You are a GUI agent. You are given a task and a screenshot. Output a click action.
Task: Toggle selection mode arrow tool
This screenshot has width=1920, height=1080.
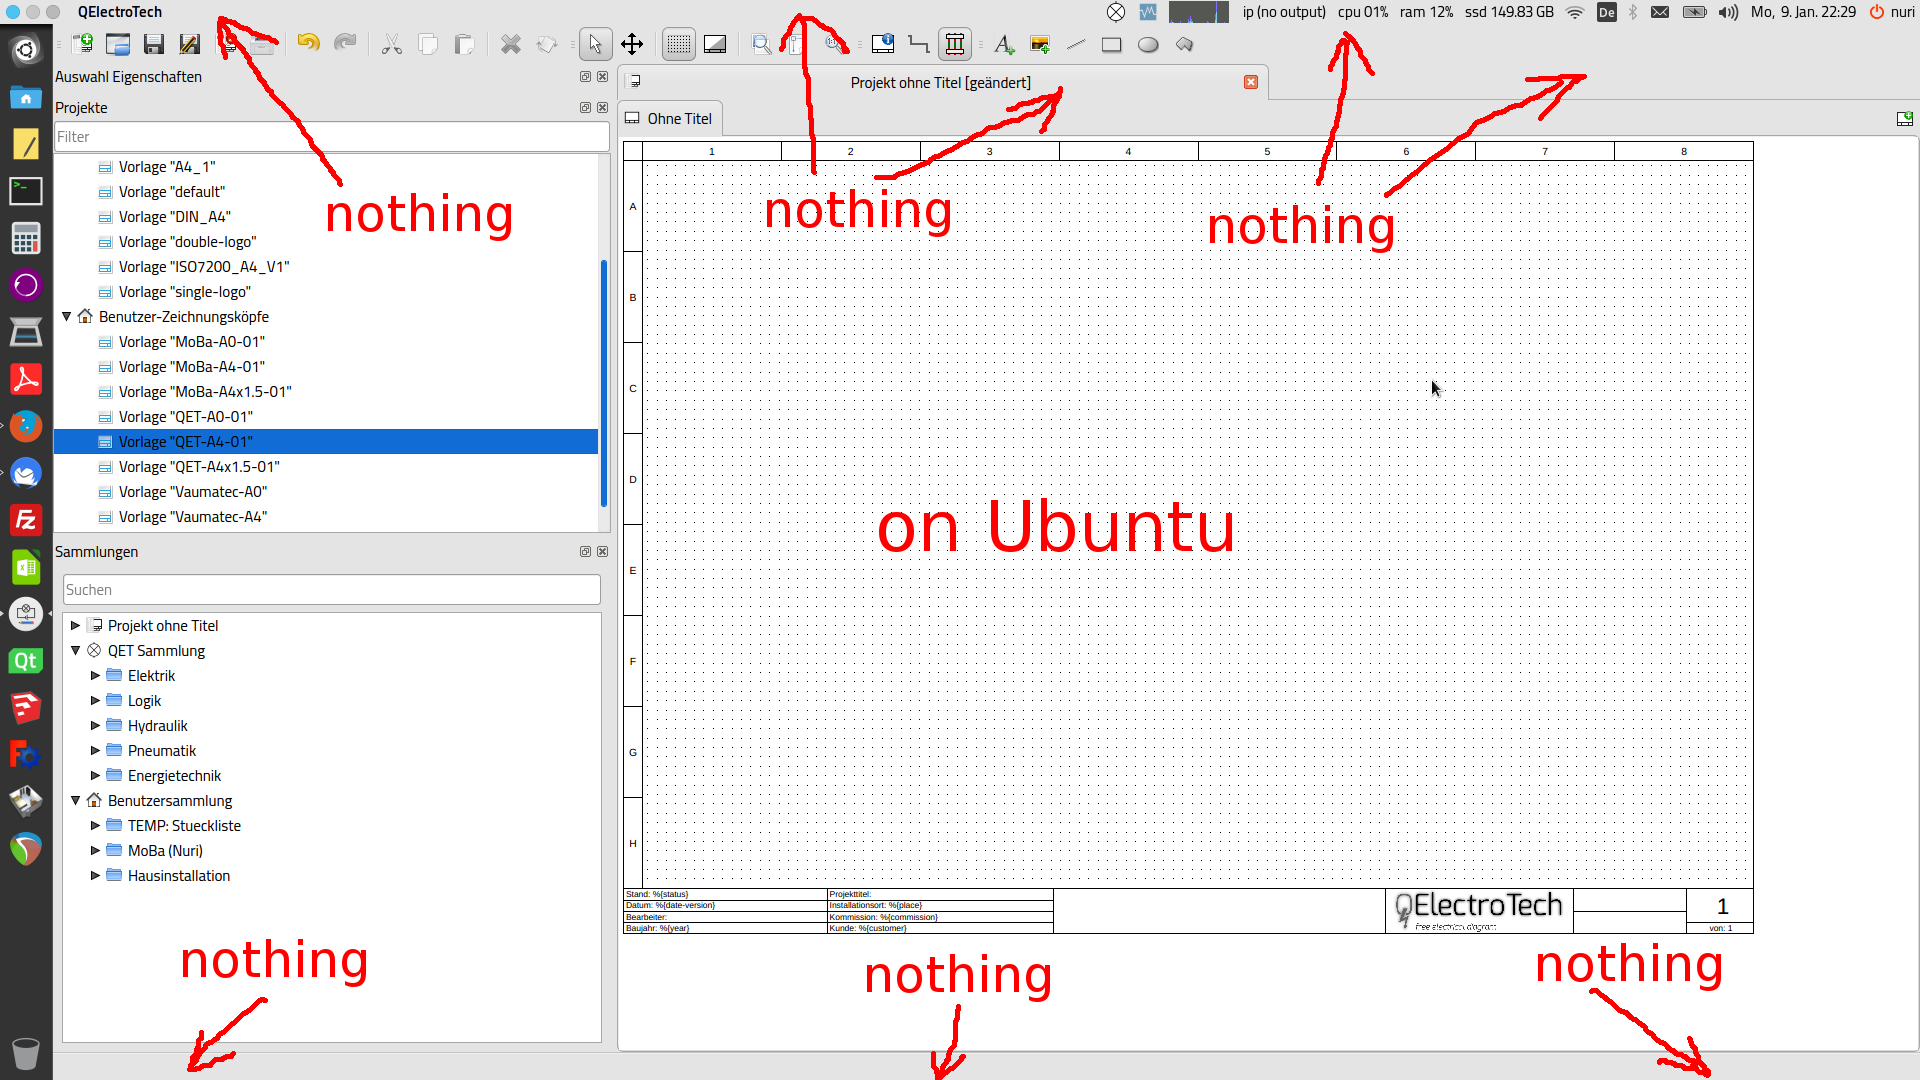[595, 44]
